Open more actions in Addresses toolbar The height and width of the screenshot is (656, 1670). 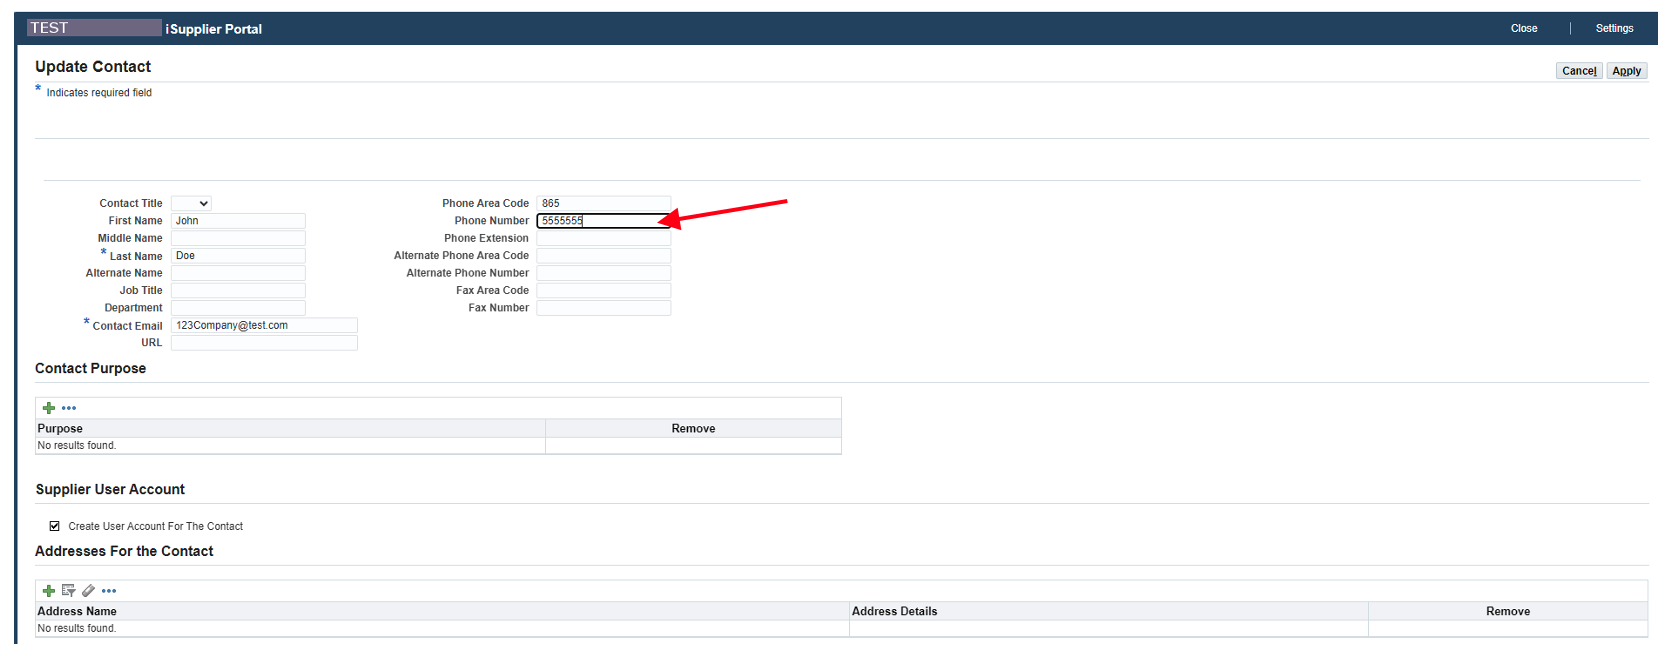pos(109,591)
